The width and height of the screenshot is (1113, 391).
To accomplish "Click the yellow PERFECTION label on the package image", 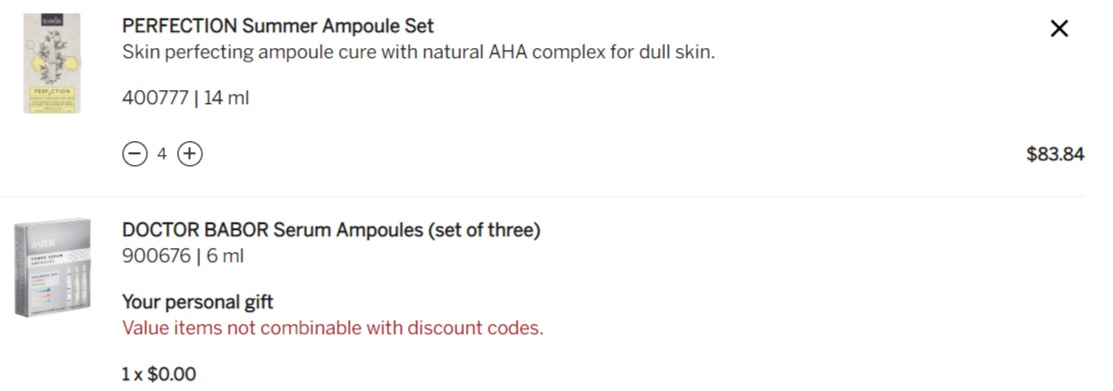I will tap(51, 92).
